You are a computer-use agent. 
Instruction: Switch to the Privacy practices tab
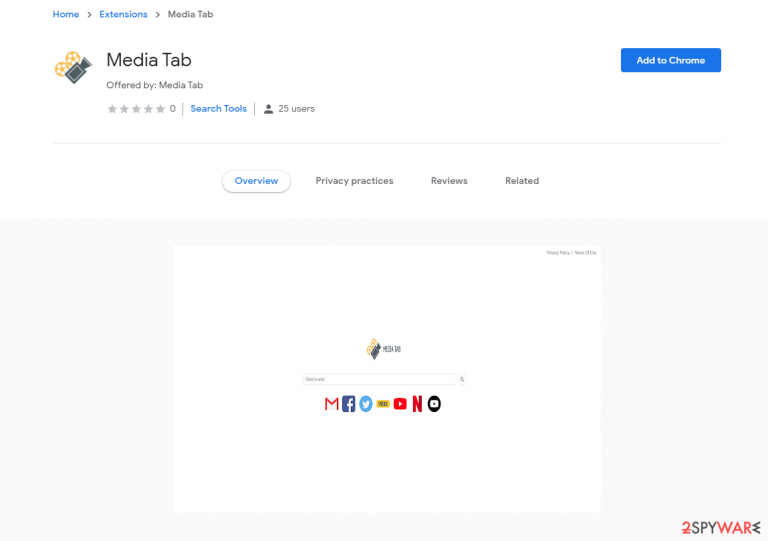(x=354, y=181)
